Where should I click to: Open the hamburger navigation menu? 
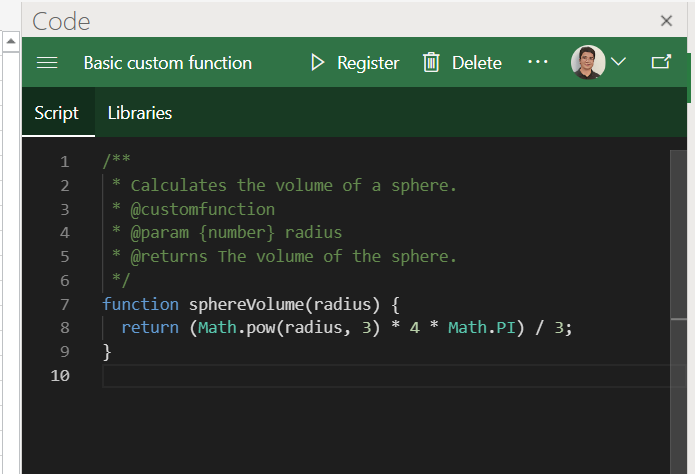(x=47, y=63)
